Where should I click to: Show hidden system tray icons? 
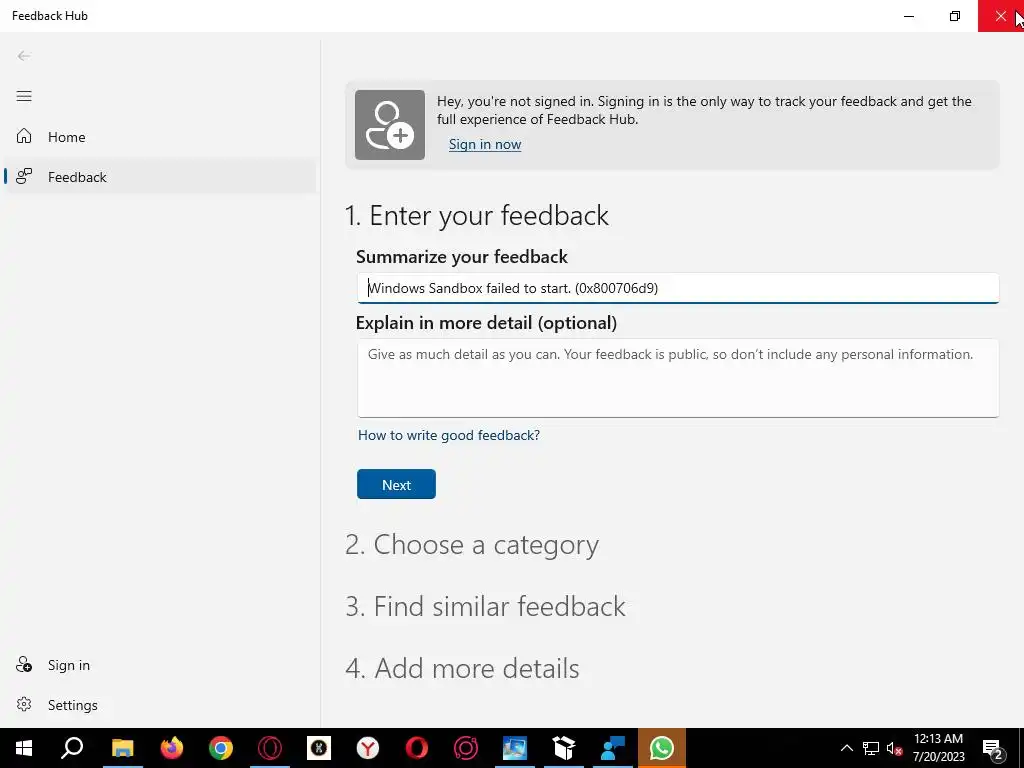[x=846, y=748]
